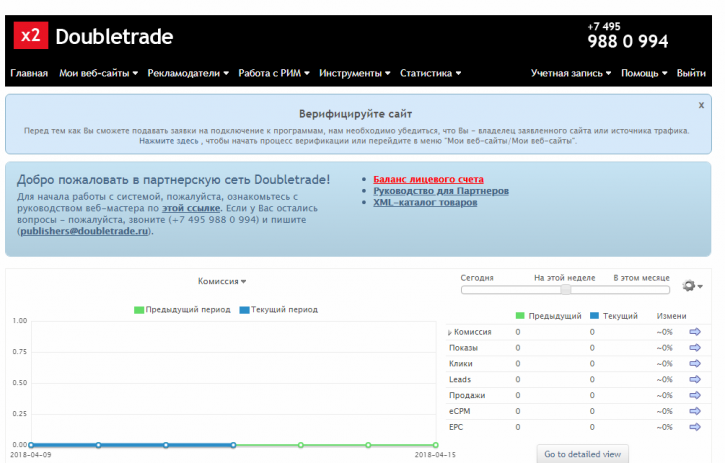Open the Работа с РИМ dropdown menu

tap(274, 73)
